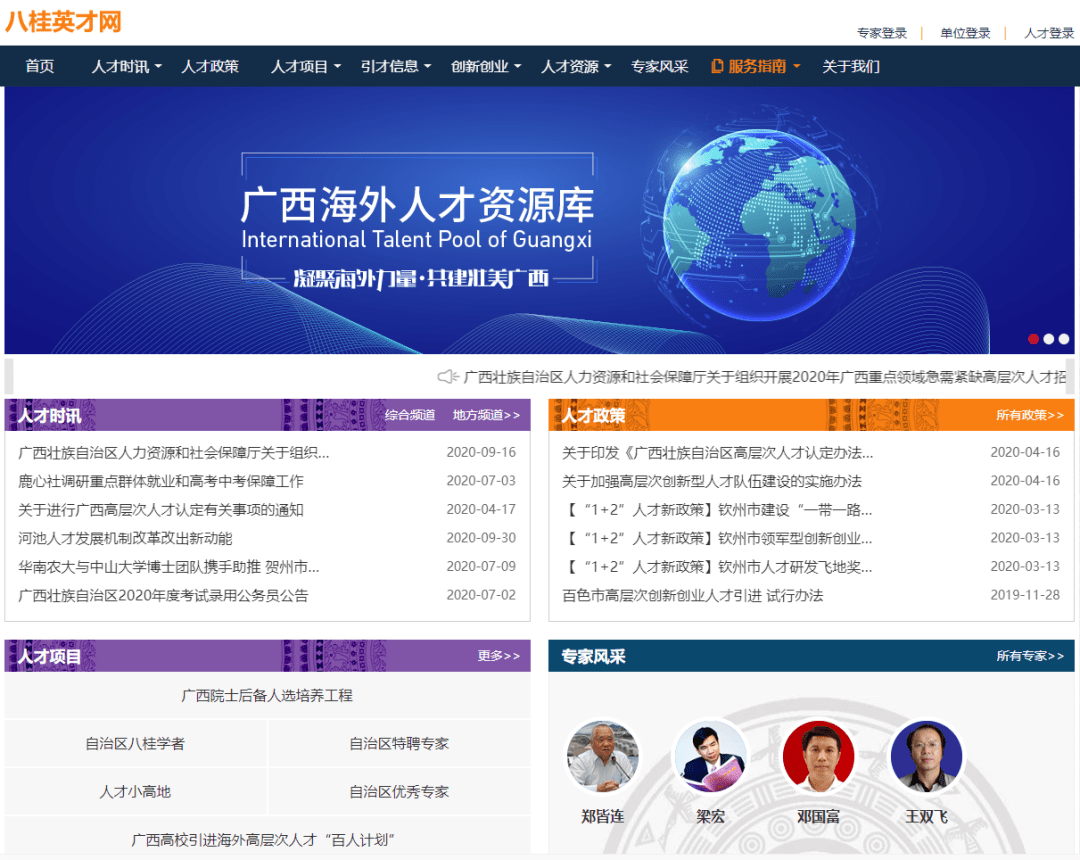Image resolution: width=1080 pixels, height=860 pixels.
Task: Click the 广西海外人才资源库 banner image
Action: [x=539, y=220]
